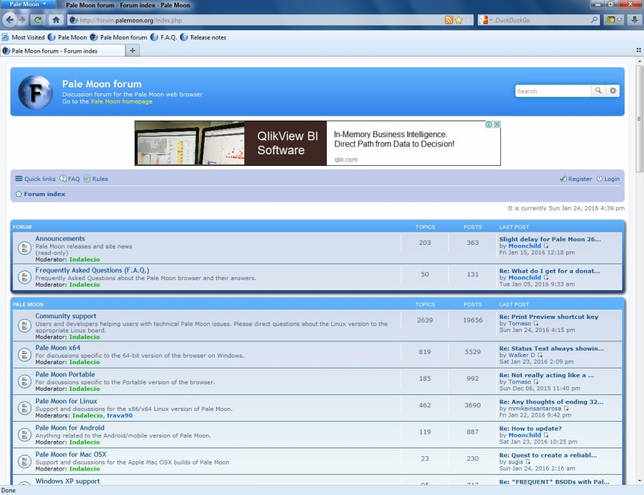This screenshot has height=495, width=644.
Task: Click the Pale Moon x64 forum status icon
Action: click(x=24, y=355)
